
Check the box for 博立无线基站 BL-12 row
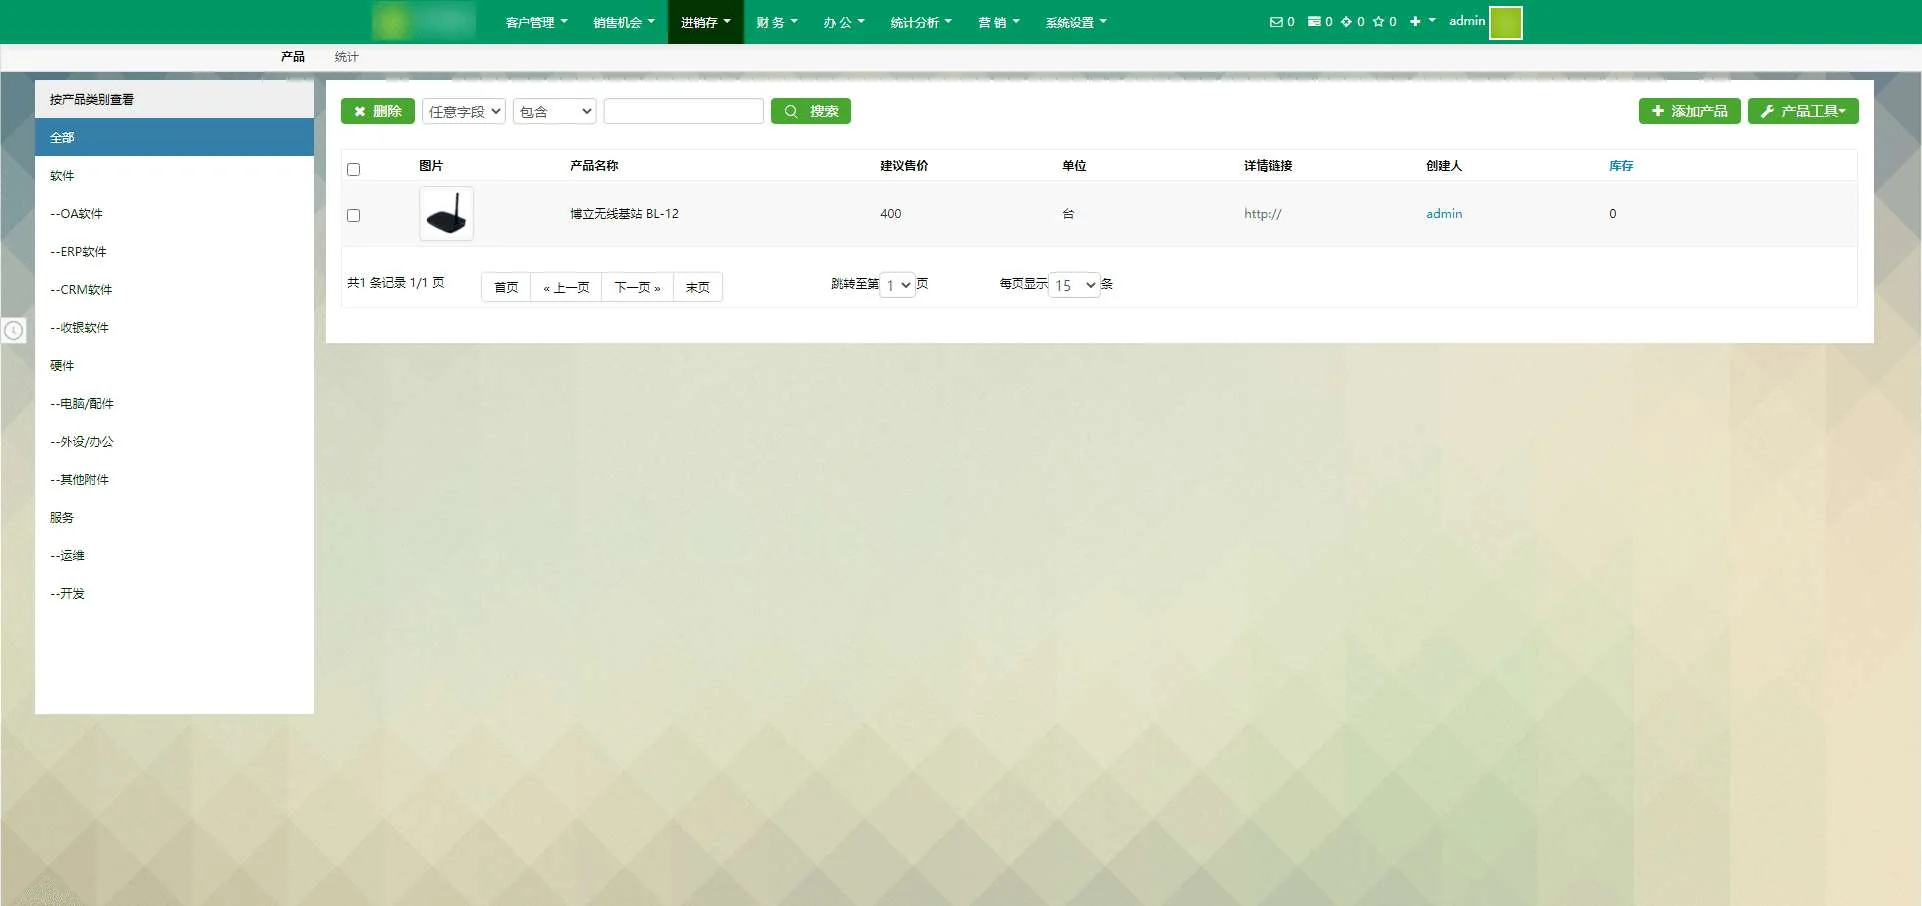[353, 215]
